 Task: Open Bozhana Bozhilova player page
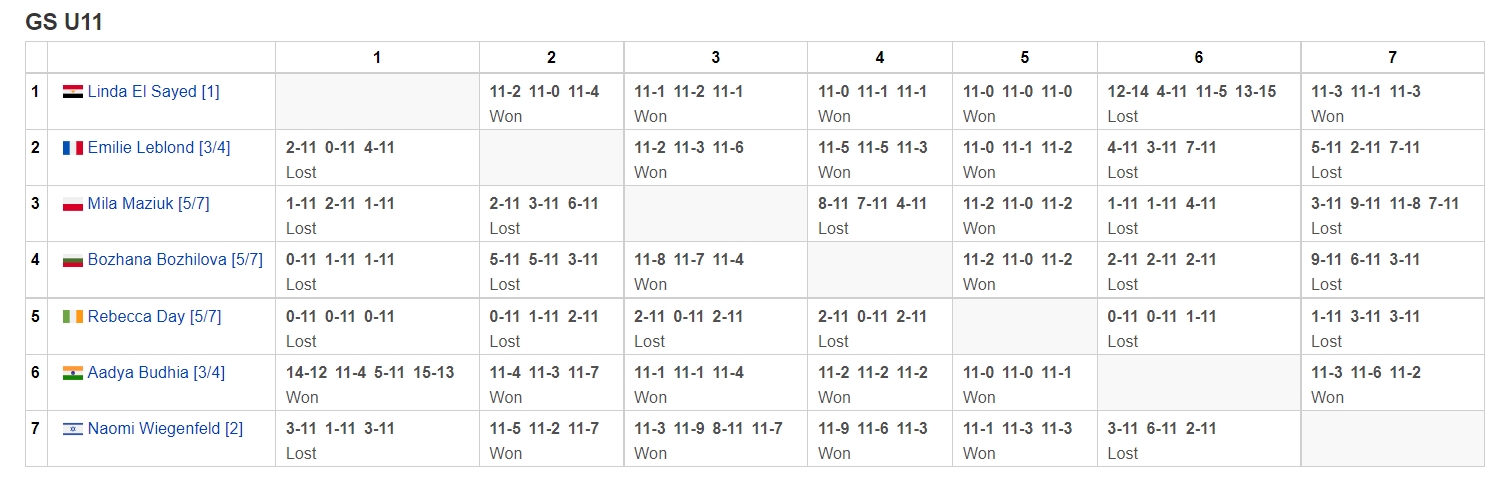(x=175, y=260)
